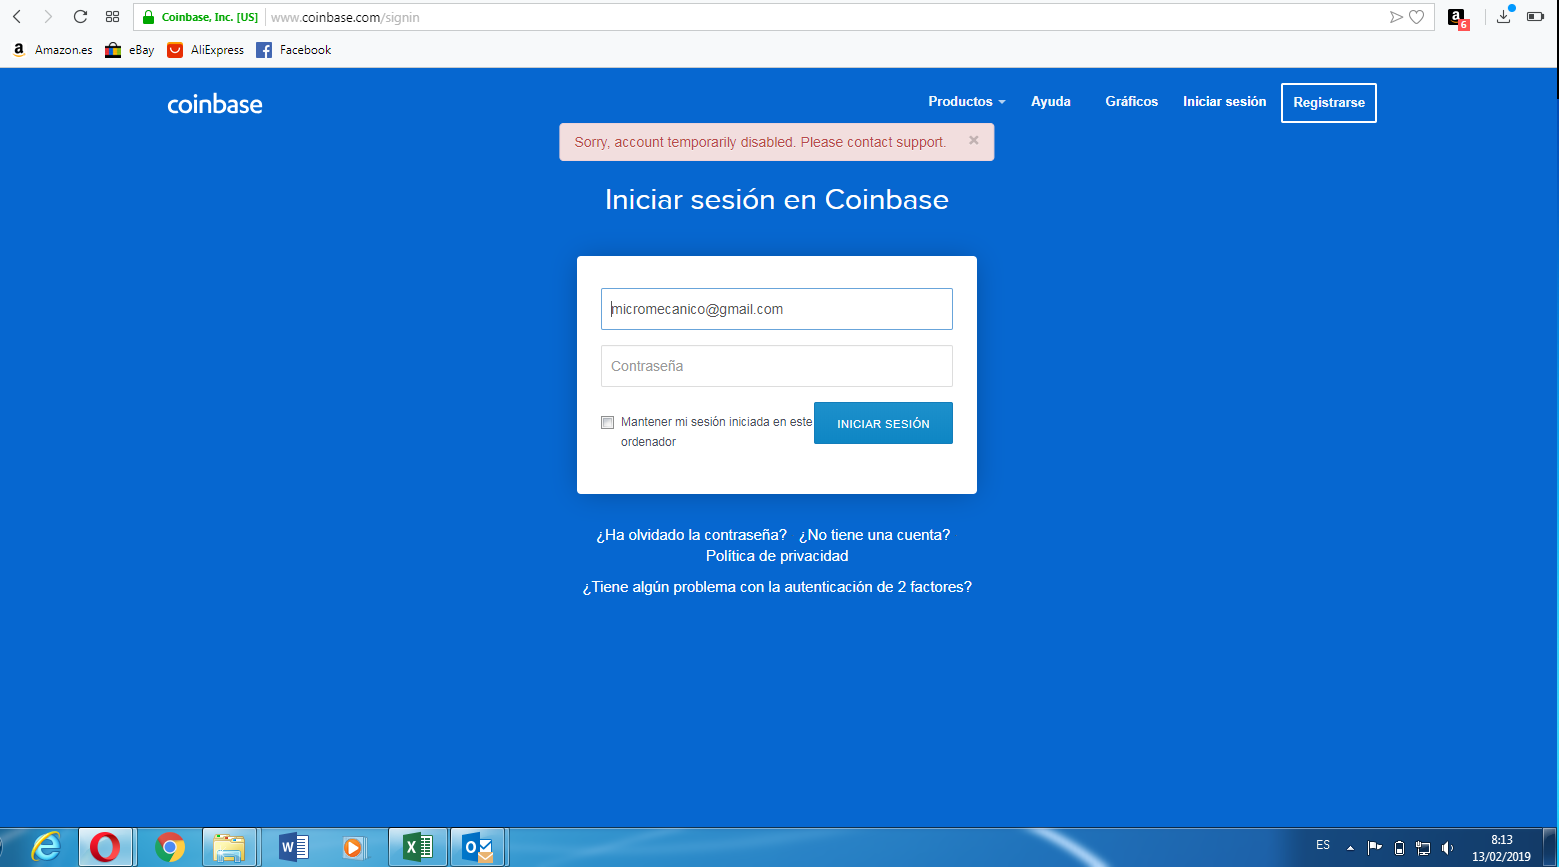Open the Ayuda menu item

[1051, 101]
